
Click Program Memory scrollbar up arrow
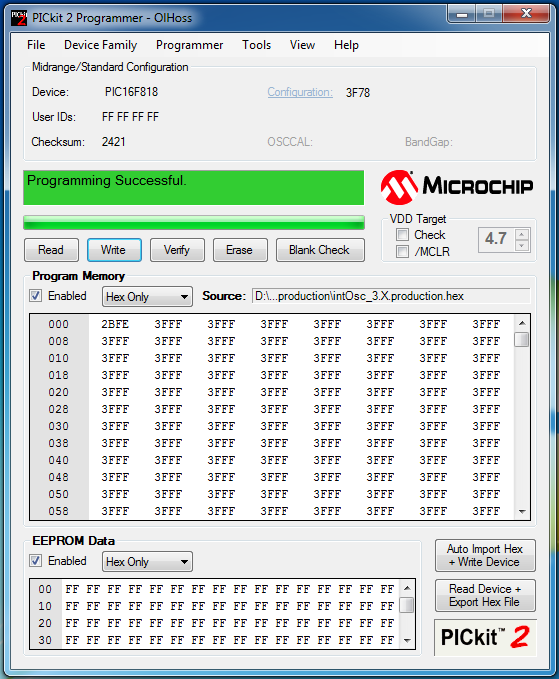[x=522, y=323]
